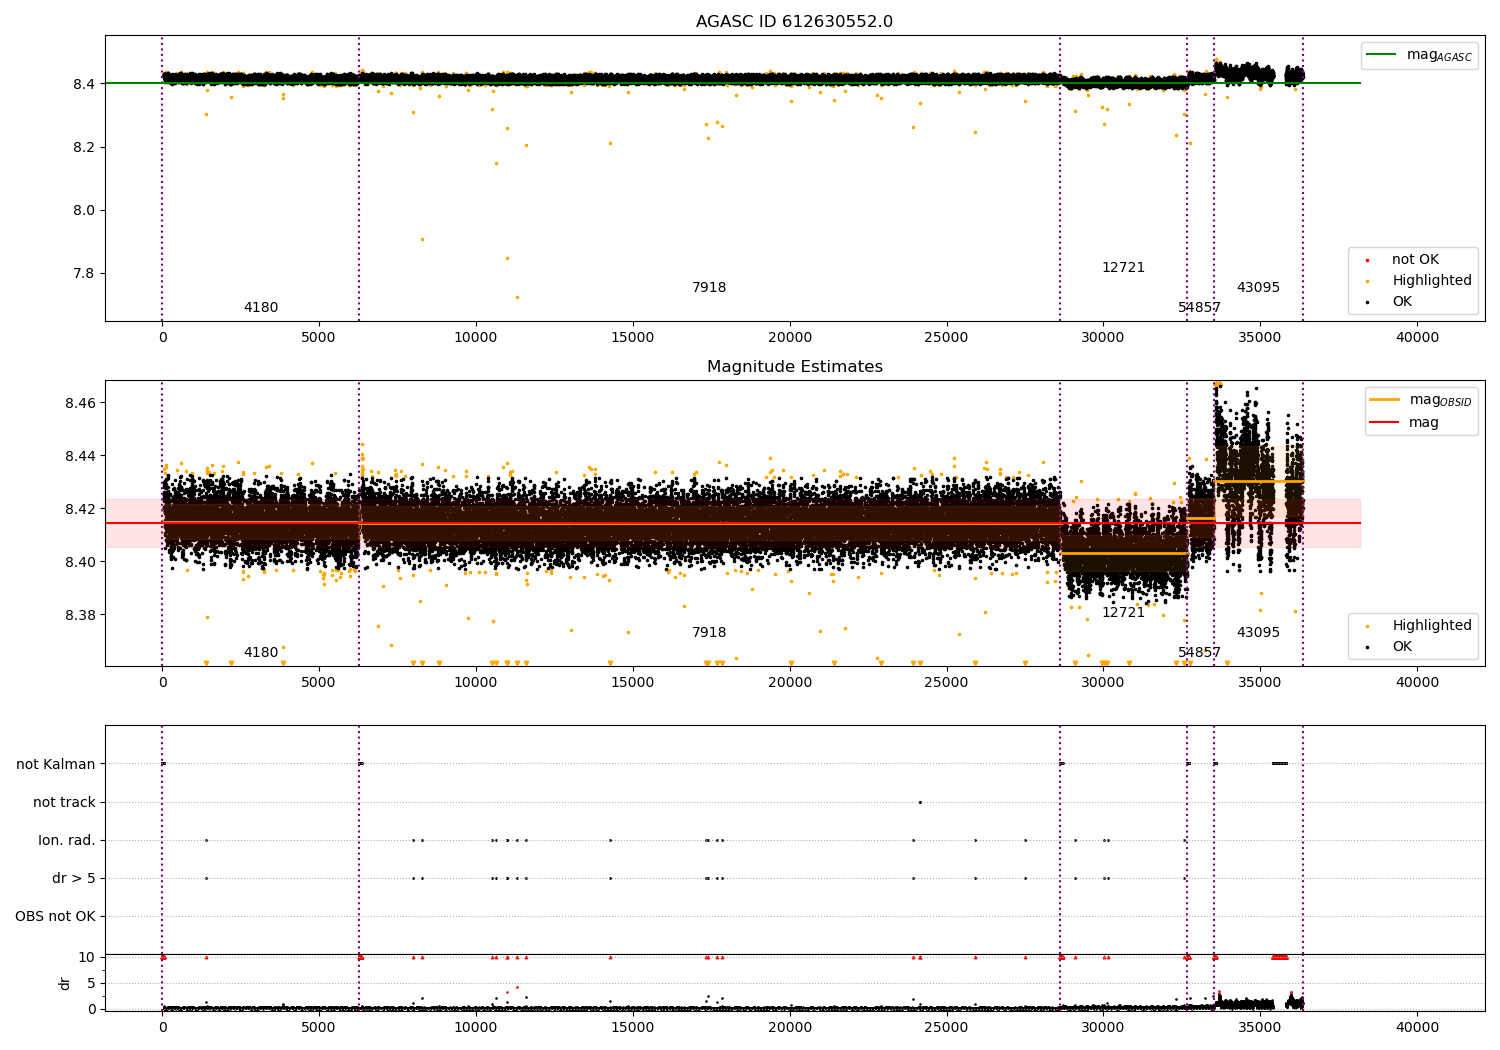Click the 'Ion. rad.' row label
1500x1050 pixels.
tap(67, 841)
